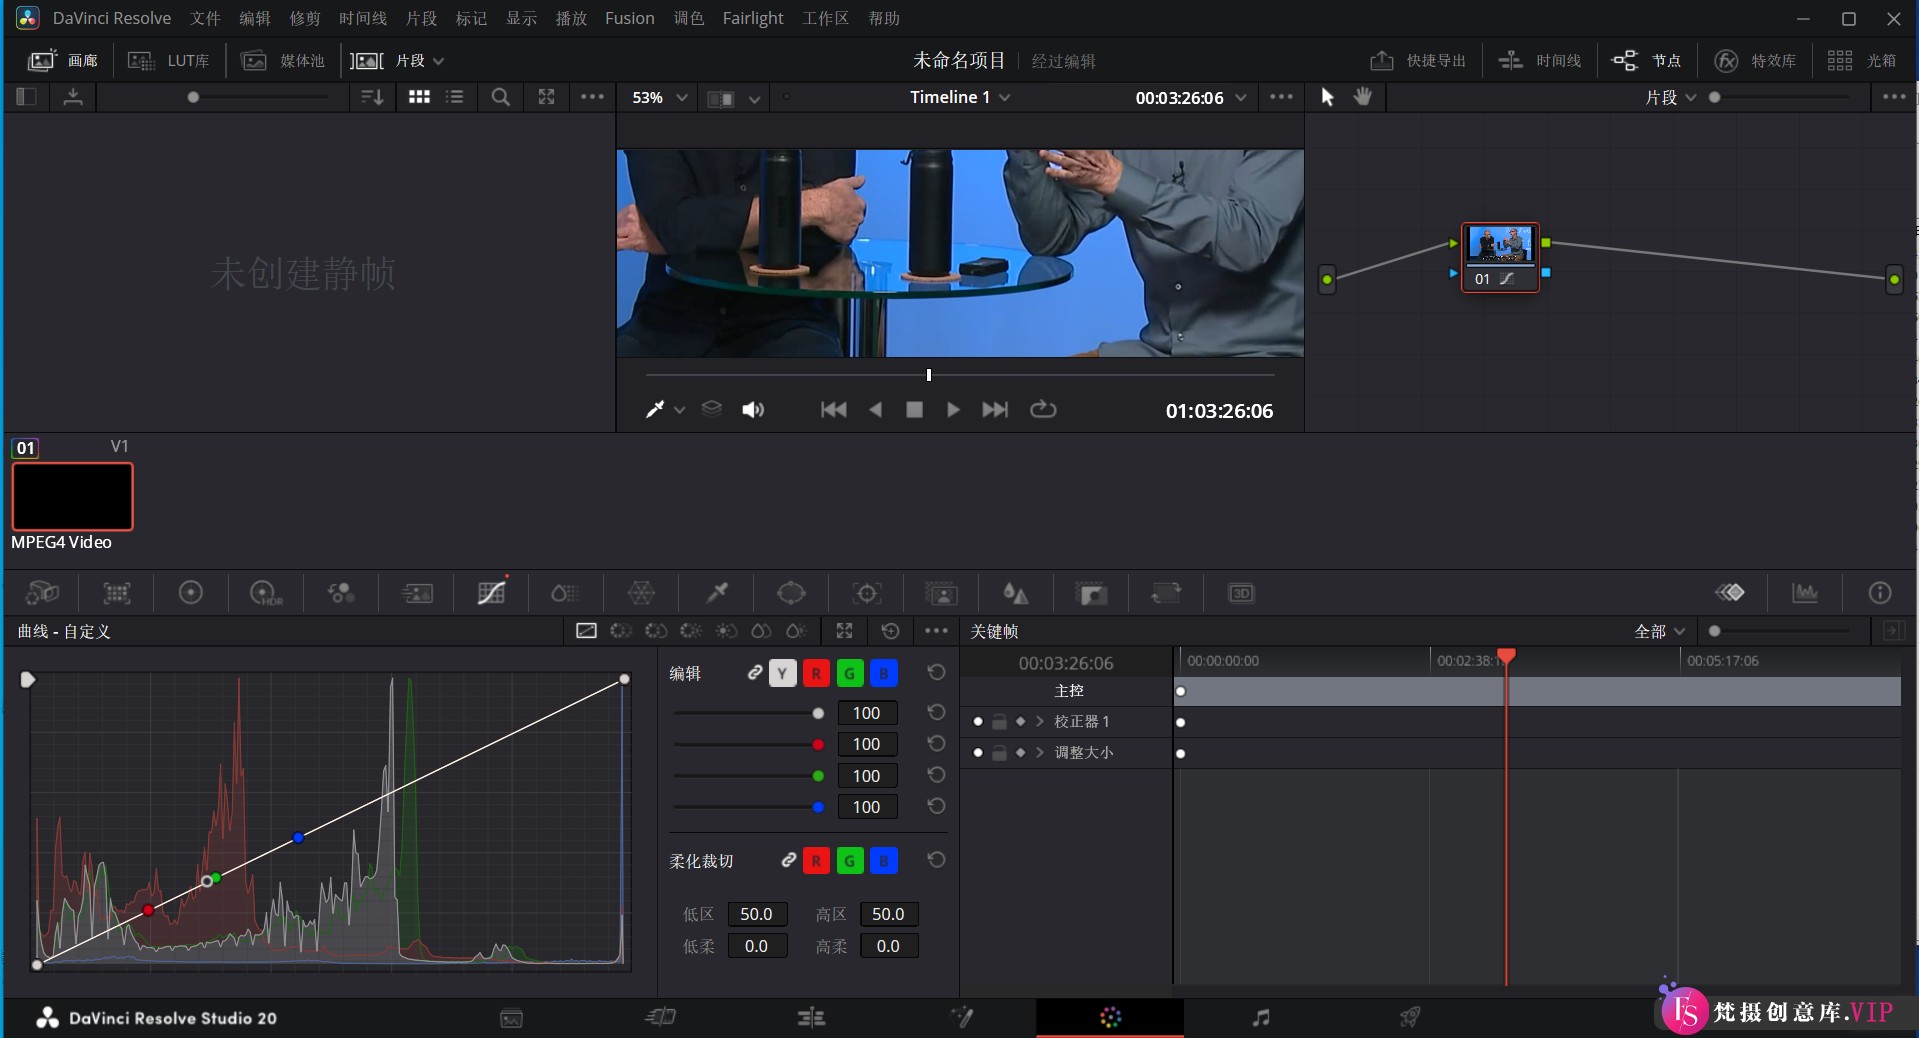Open the 3D stereoscopic palette
1919x1038 pixels.
coord(1241,593)
